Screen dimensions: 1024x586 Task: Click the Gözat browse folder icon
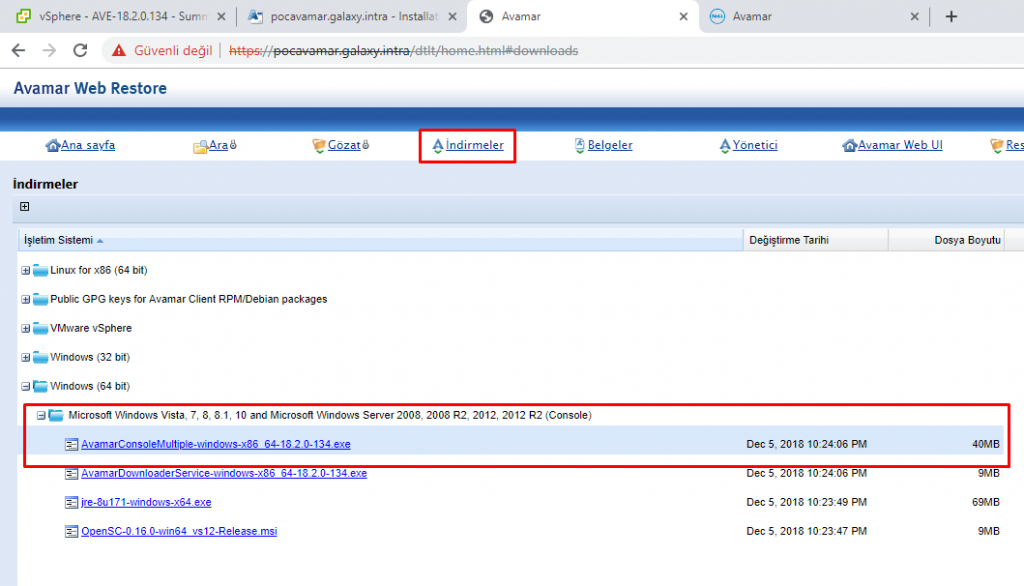coord(319,146)
